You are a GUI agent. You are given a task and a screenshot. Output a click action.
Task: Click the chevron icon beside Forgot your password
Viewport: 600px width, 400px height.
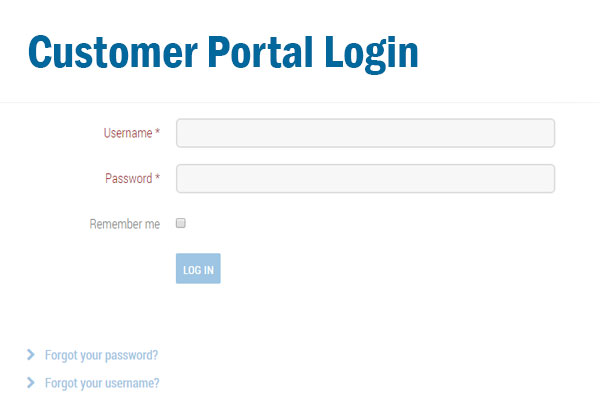[x=31, y=354]
